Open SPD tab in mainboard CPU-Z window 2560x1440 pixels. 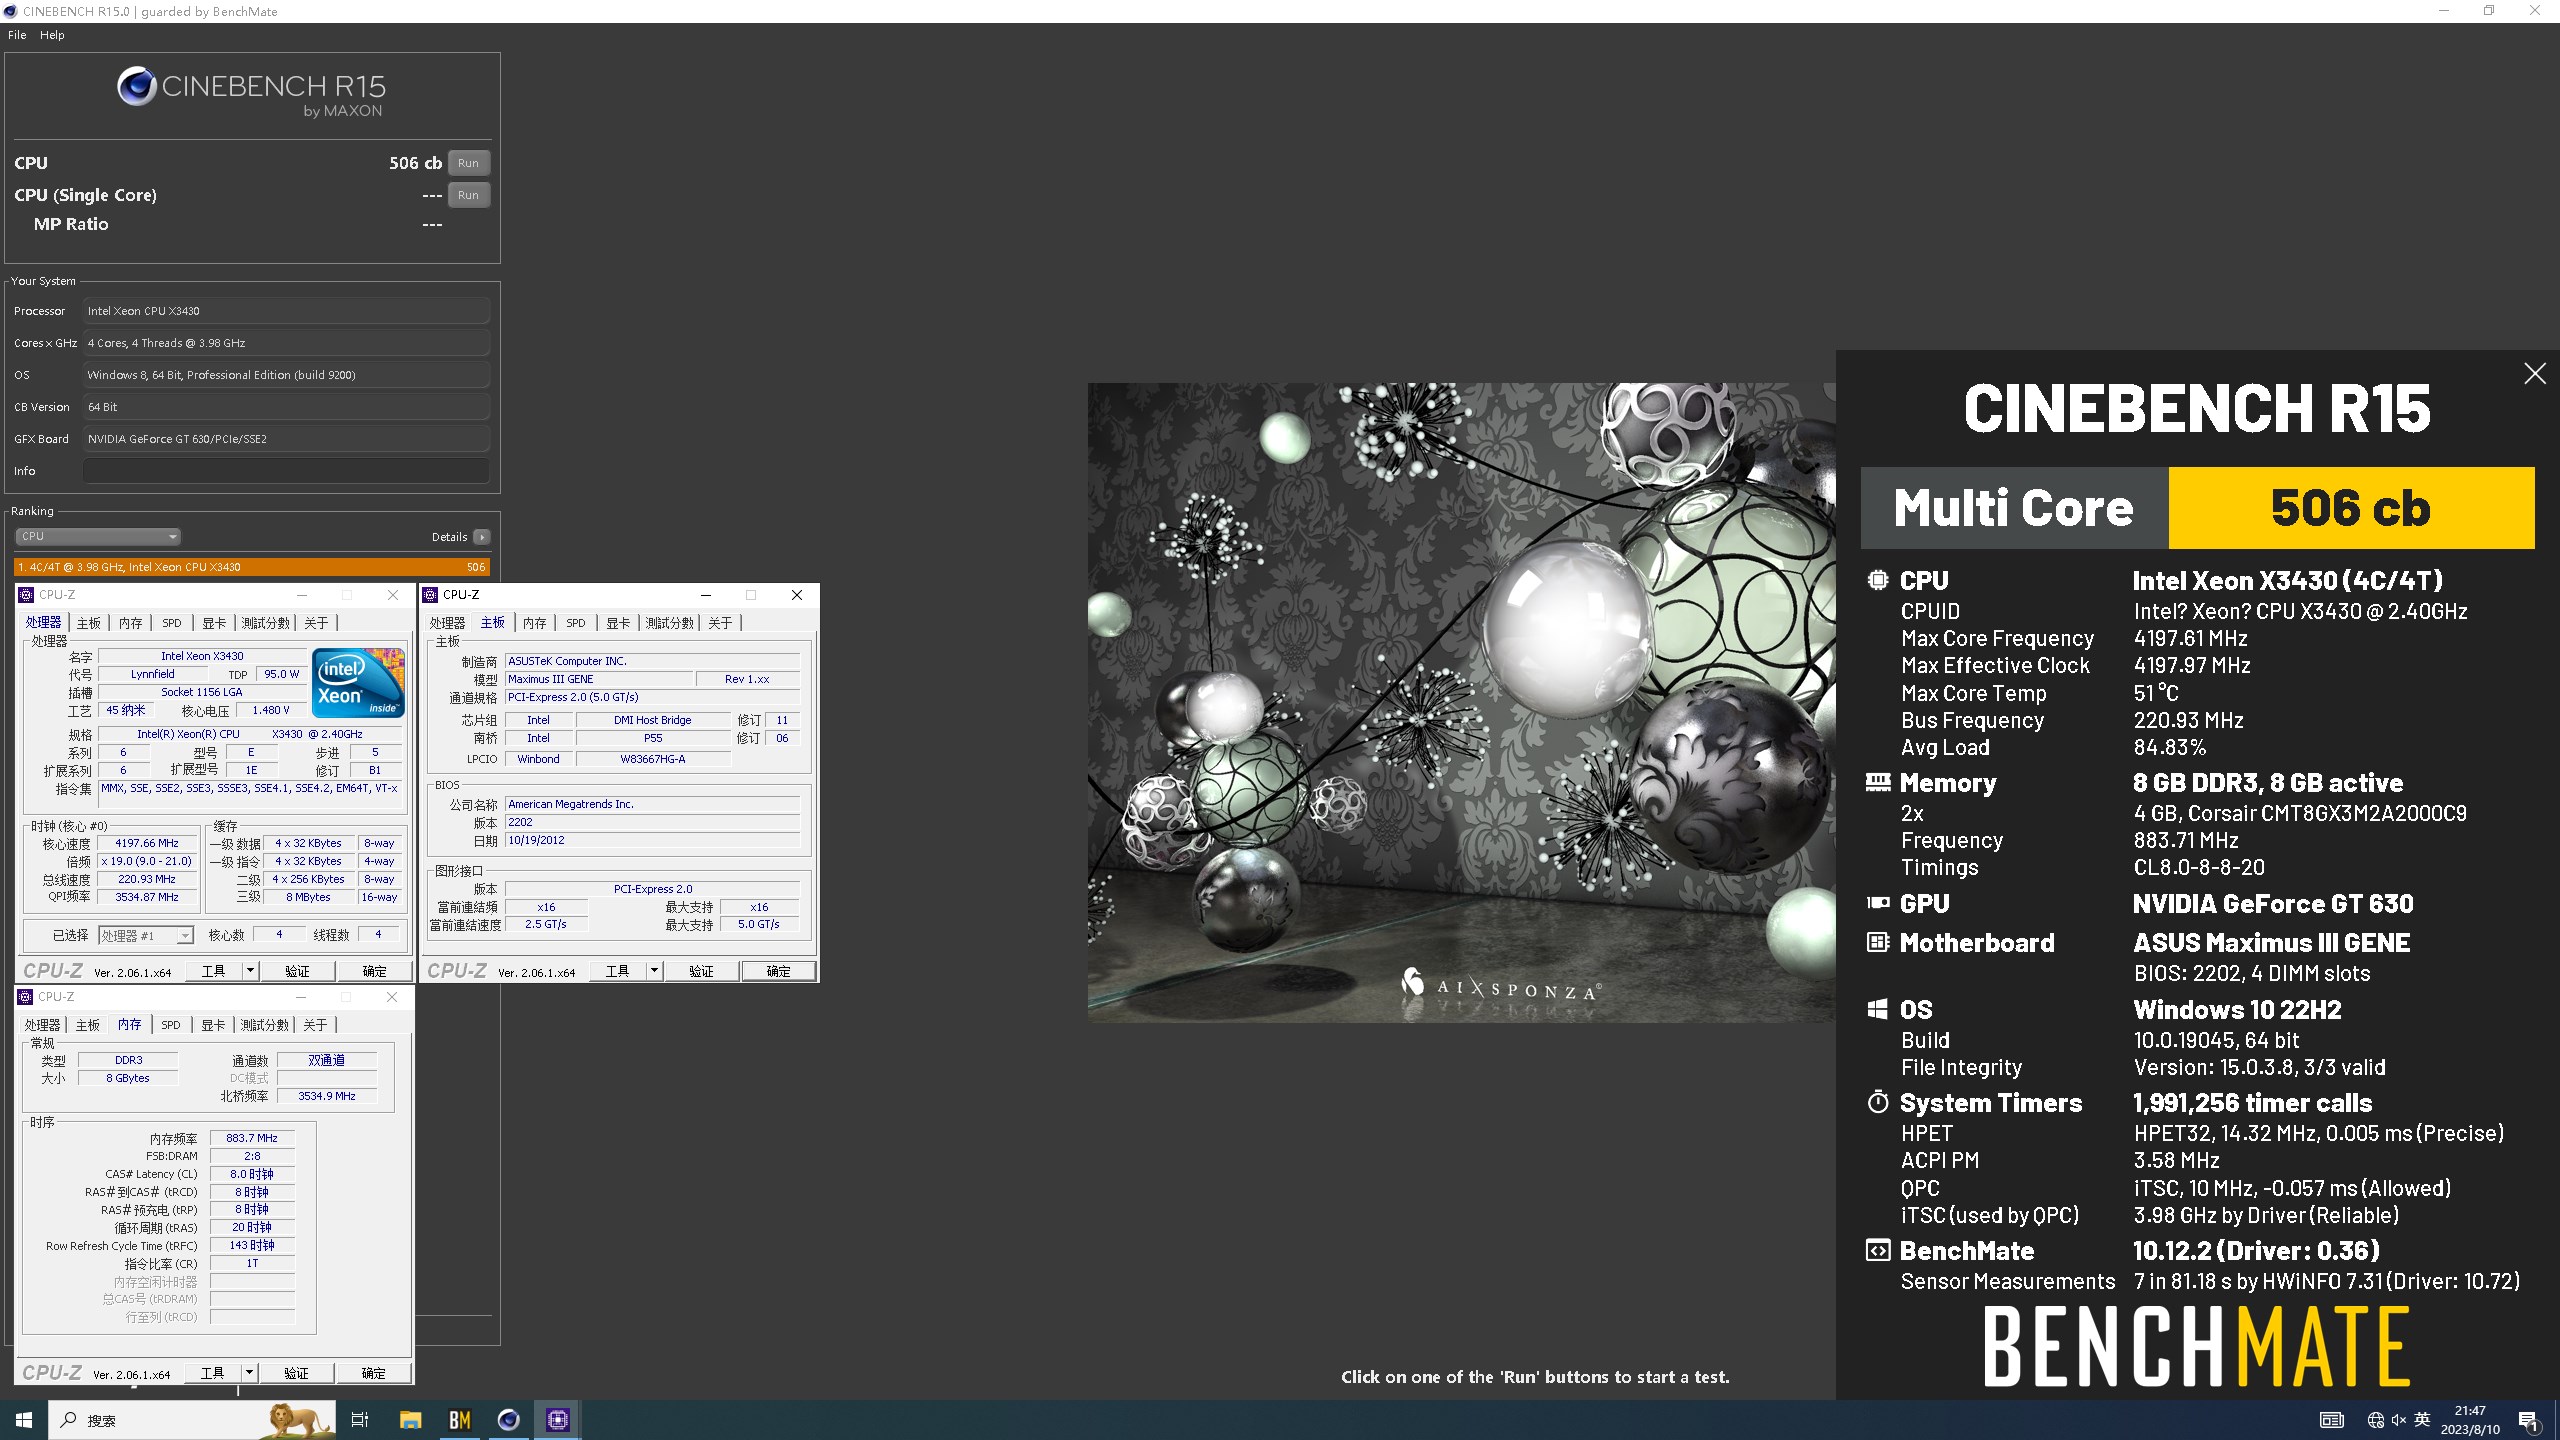point(576,623)
